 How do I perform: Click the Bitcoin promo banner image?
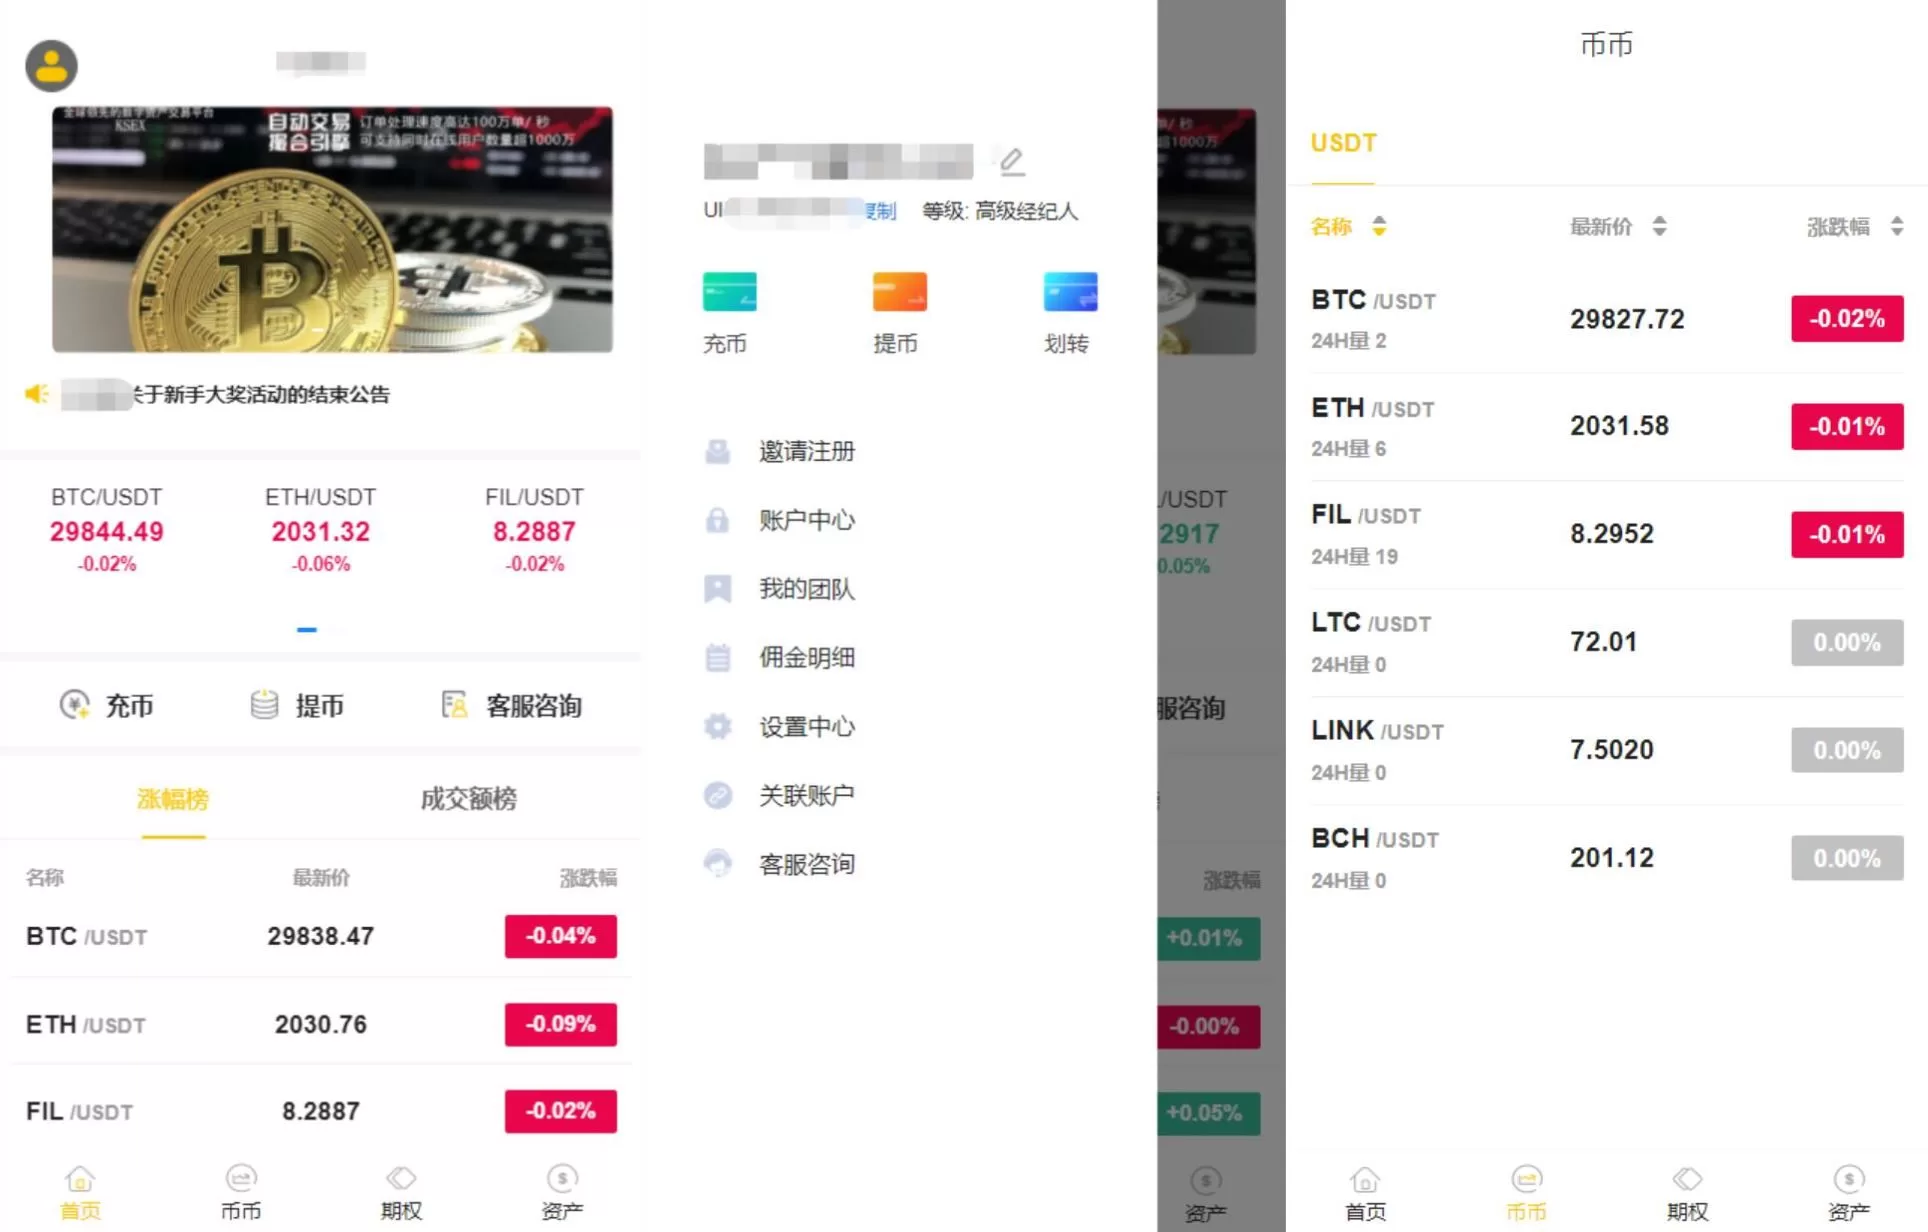click(332, 229)
